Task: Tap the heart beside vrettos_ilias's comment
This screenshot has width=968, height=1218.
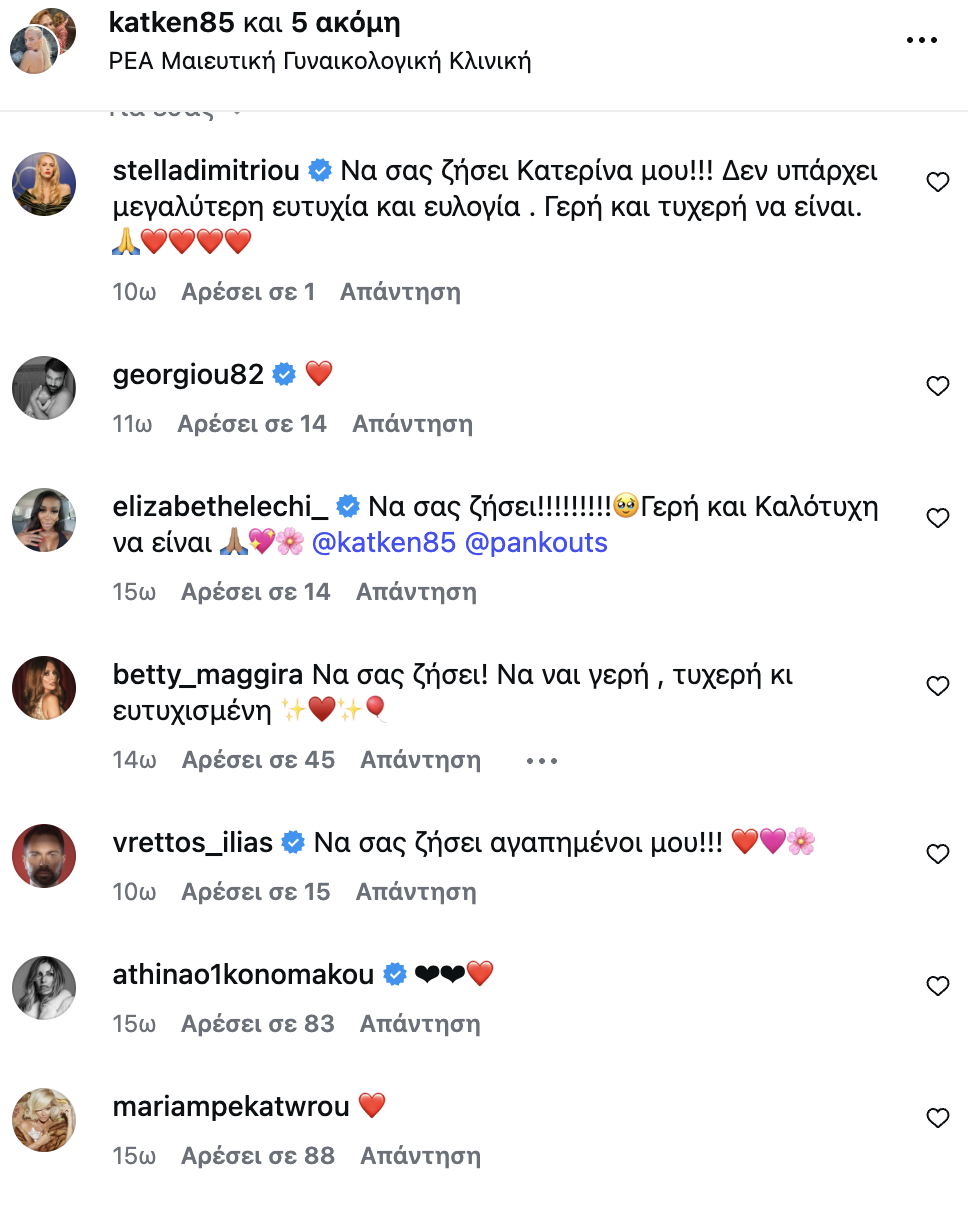Action: [937, 854]
